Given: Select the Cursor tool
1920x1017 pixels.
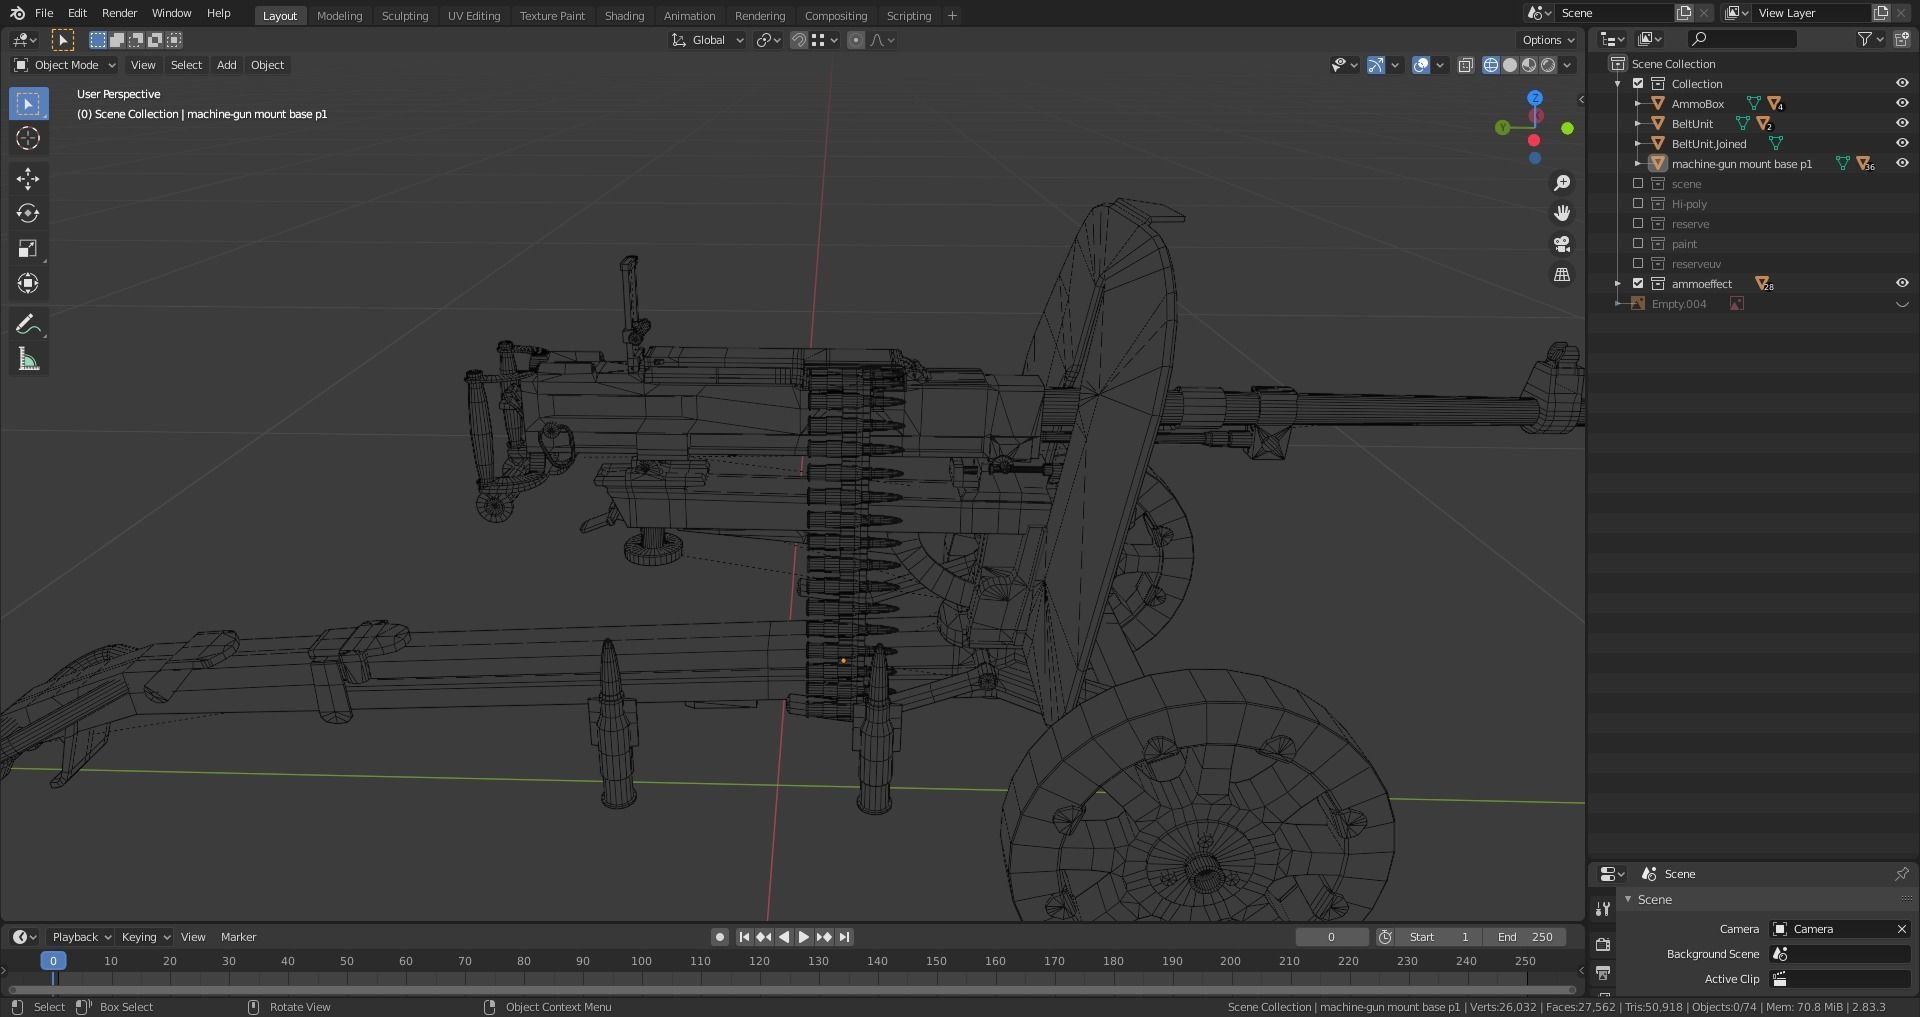Looking at the screenshot, I should [28, 138].
